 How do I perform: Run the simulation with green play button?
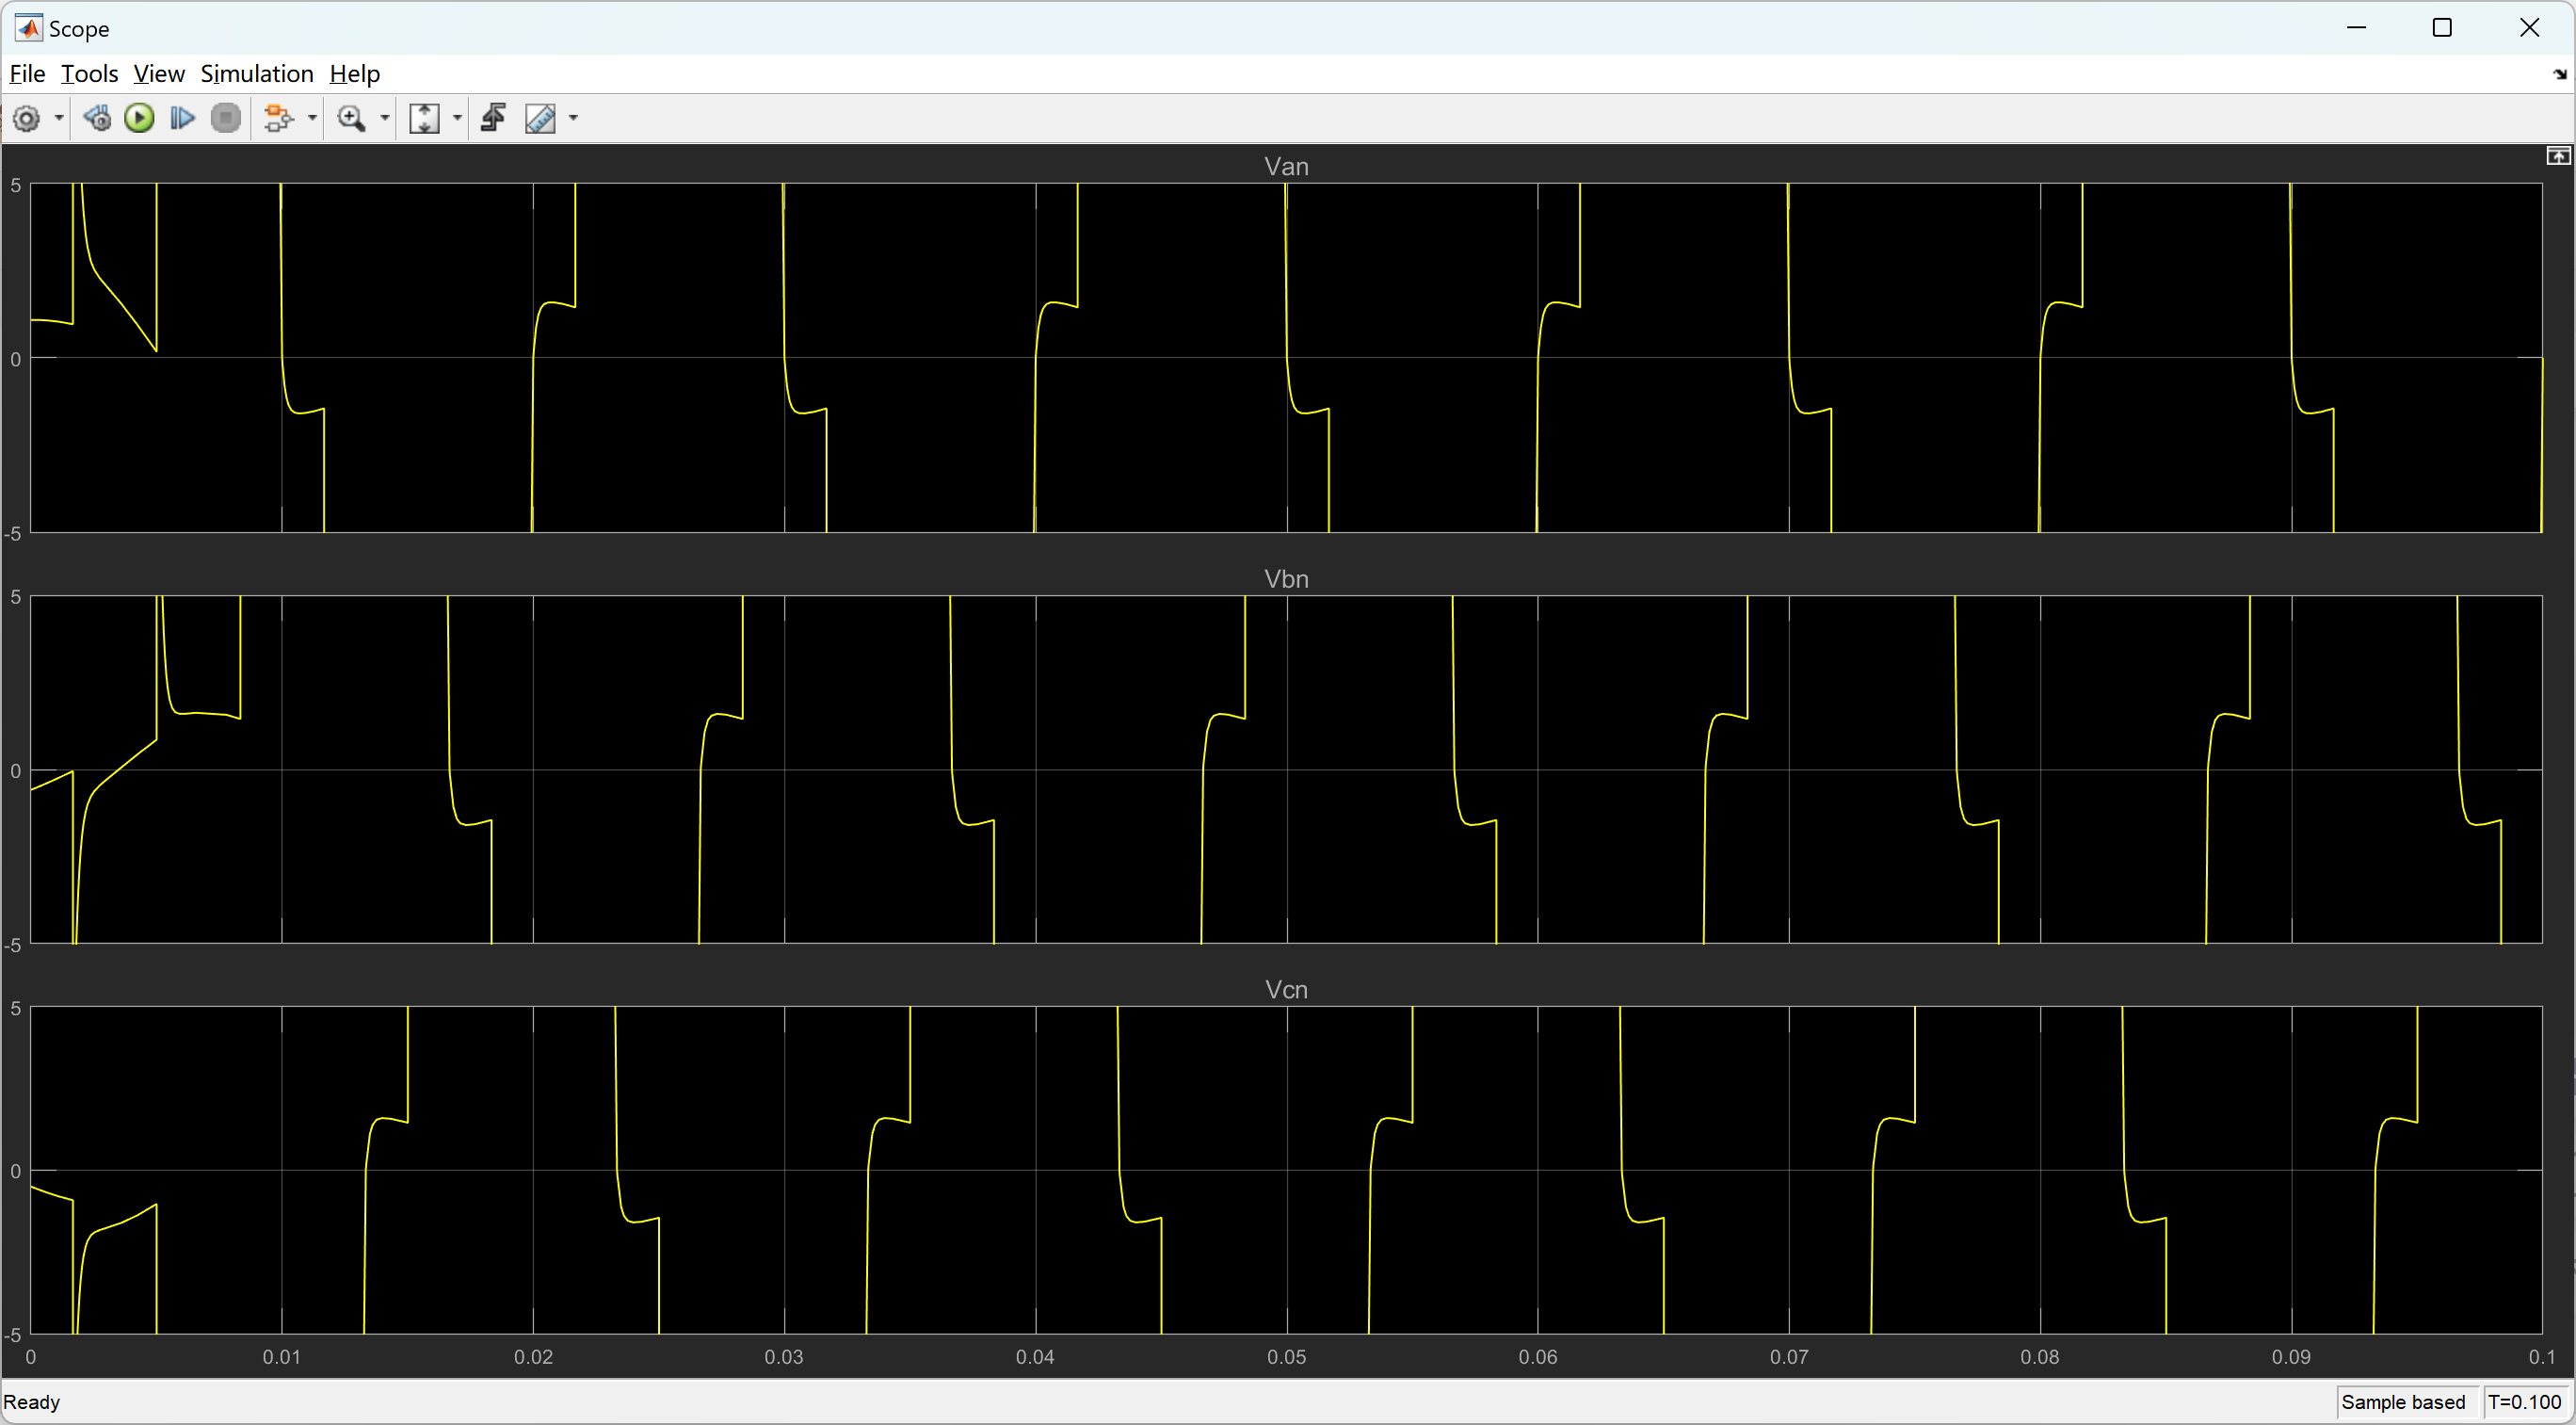(139, 119)
